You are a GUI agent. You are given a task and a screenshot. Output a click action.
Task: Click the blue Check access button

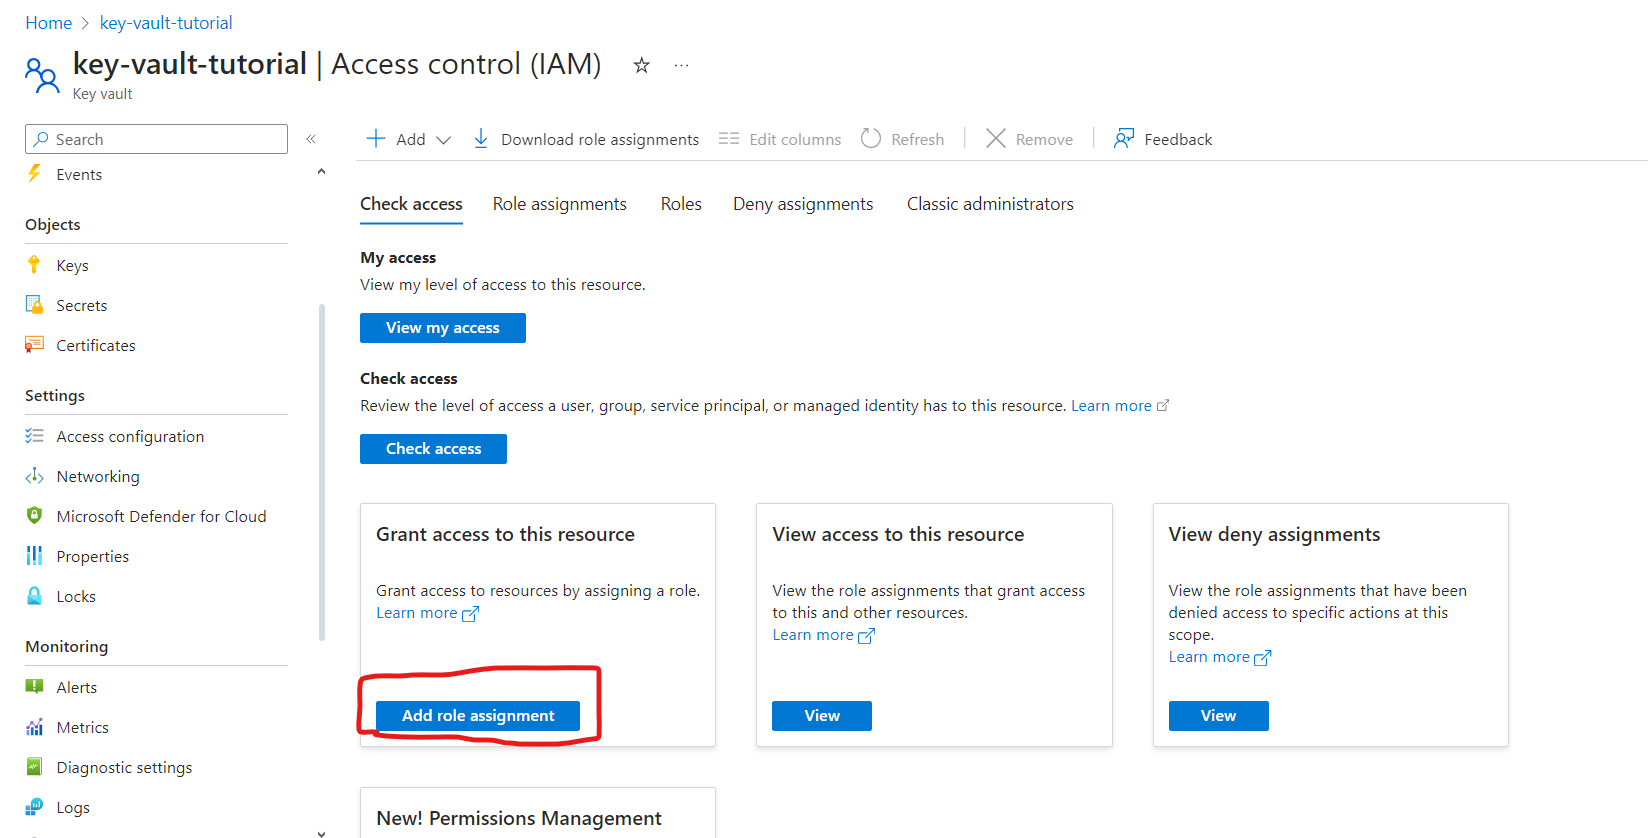pyautogui.click(x=433, y=449)
